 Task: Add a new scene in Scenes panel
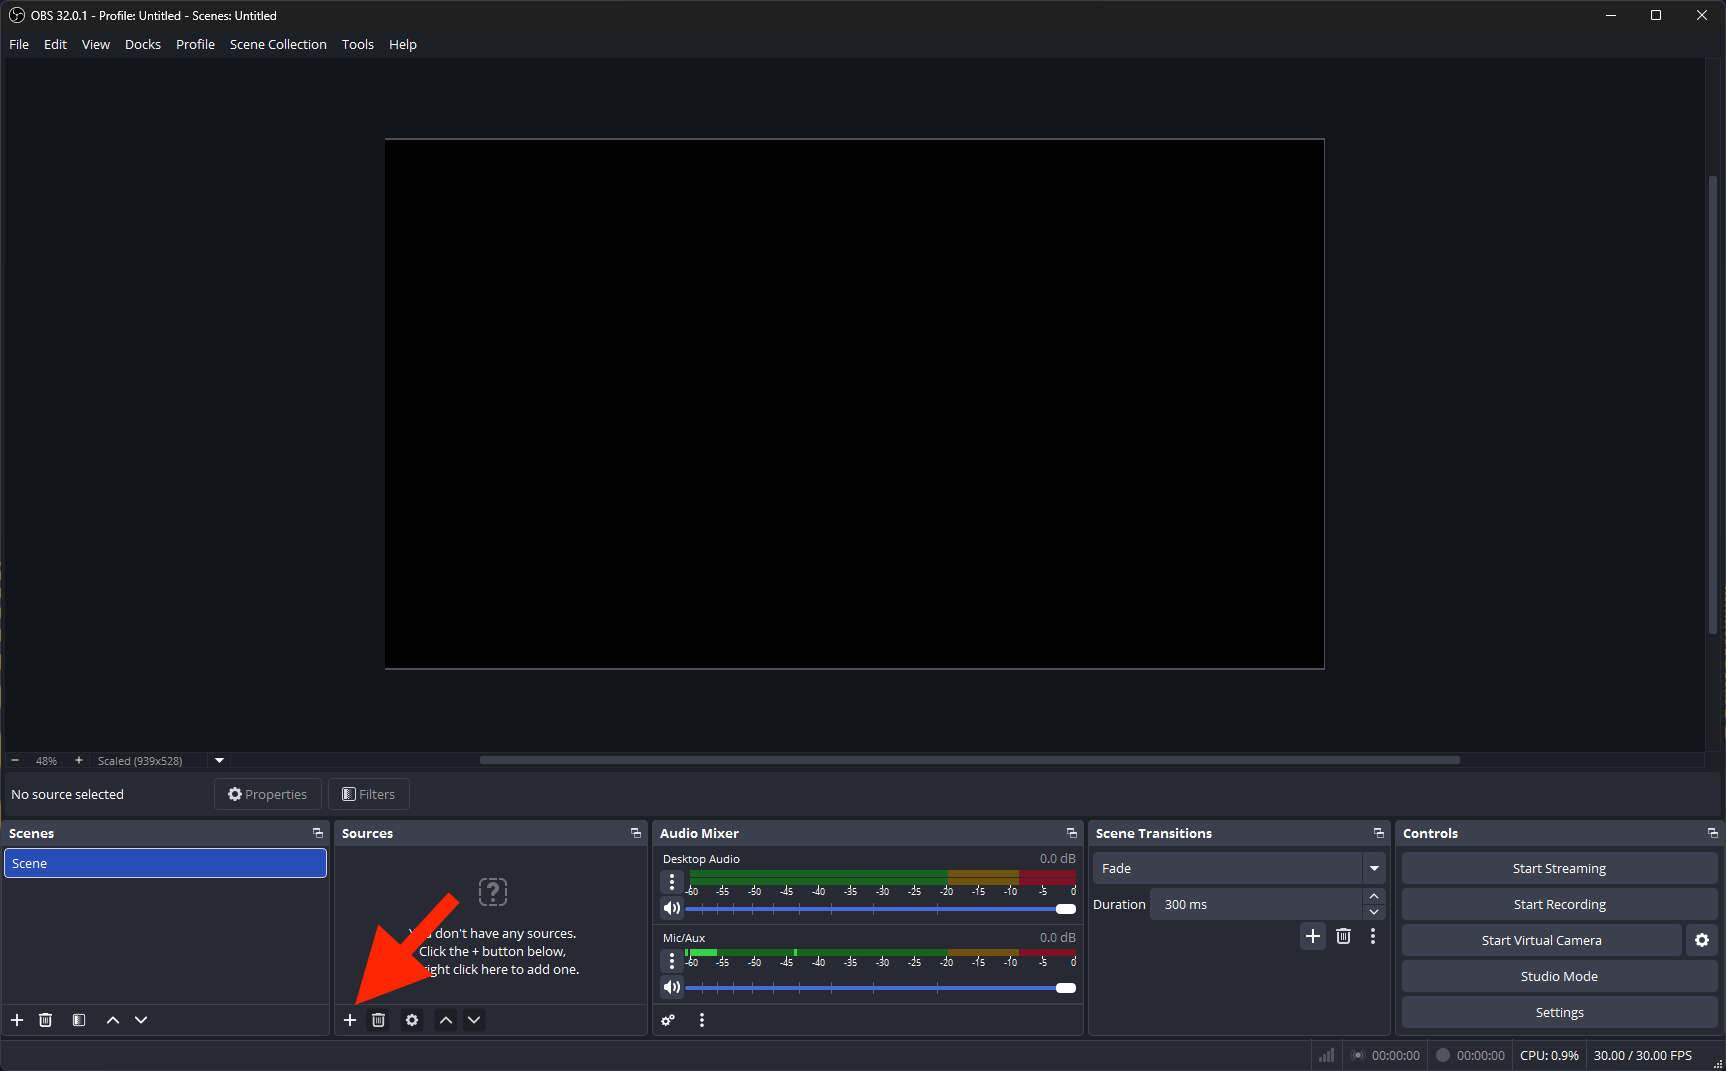pyautogui.click(x=17, y=1020)
